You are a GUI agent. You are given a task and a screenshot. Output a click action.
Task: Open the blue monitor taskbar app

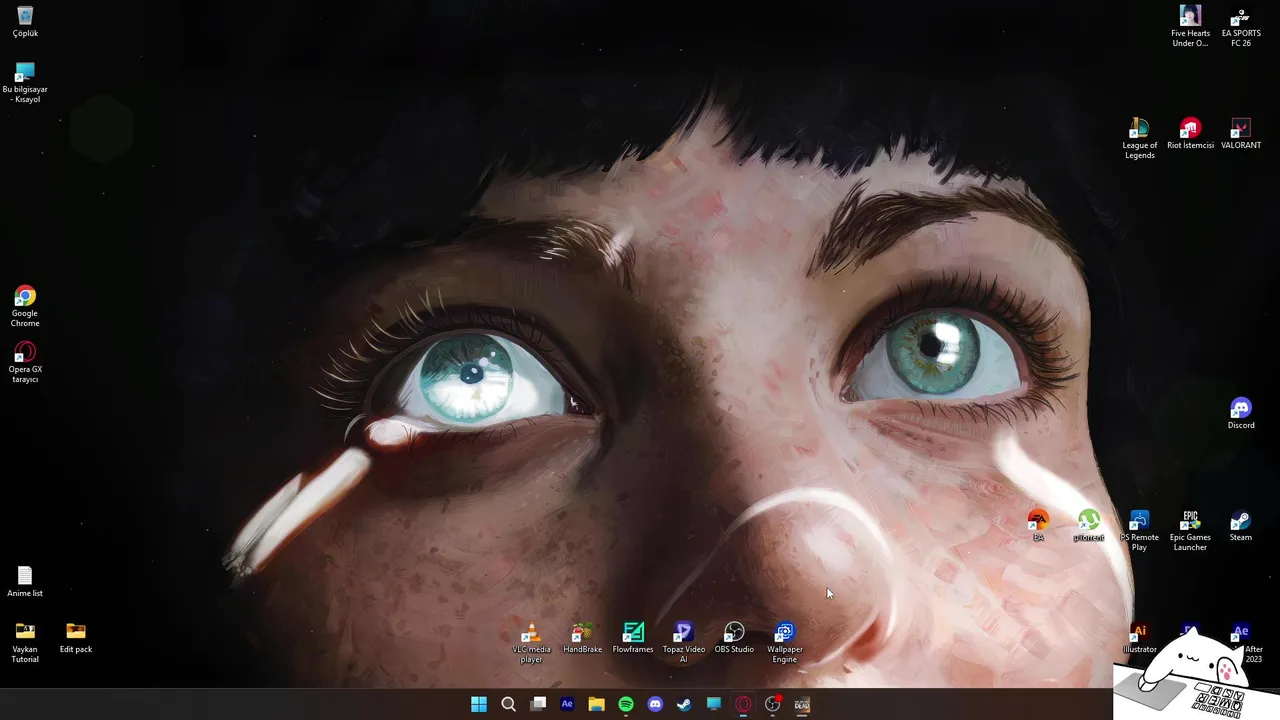coord(714,704)
